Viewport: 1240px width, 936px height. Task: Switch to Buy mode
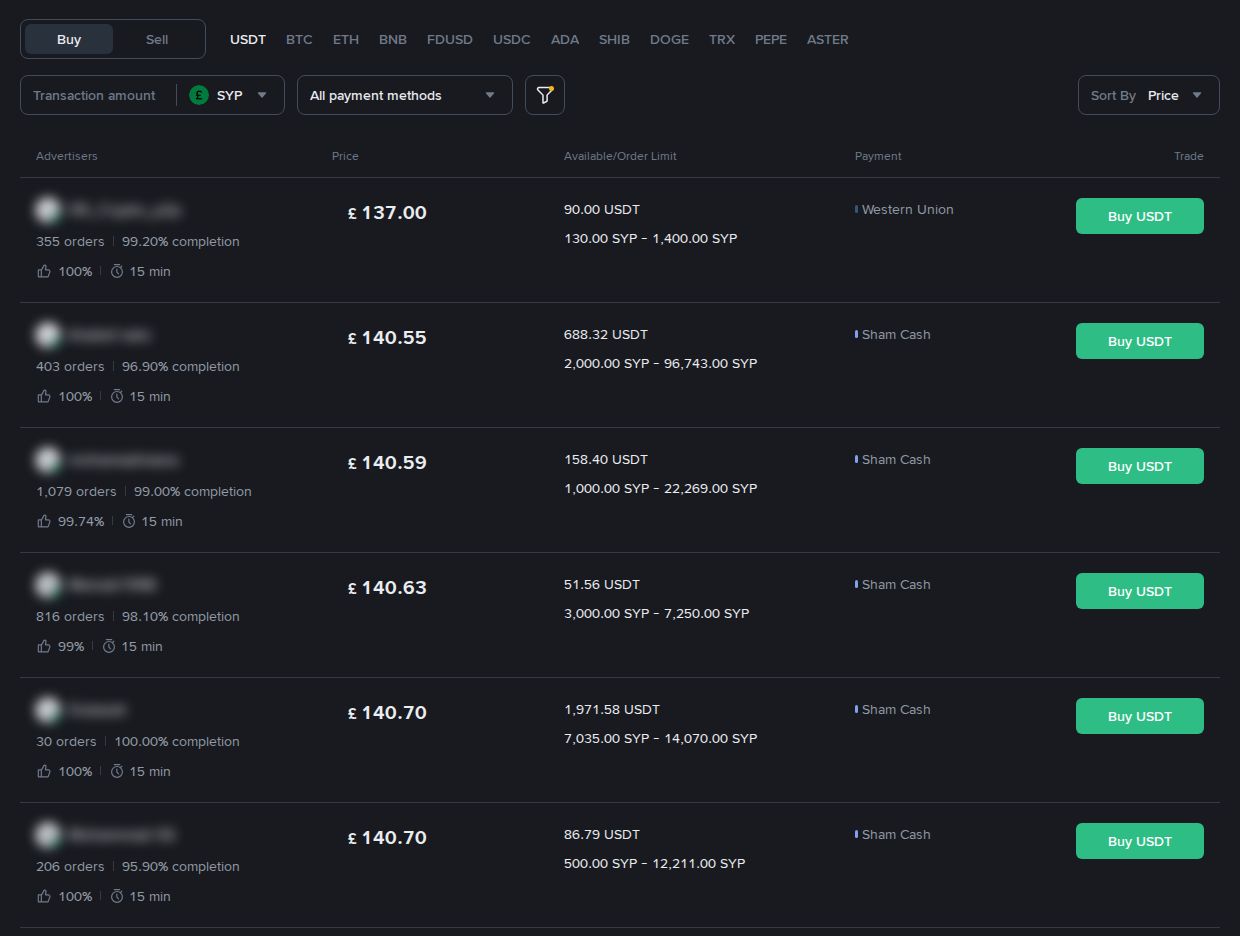(x=69, y=39)
